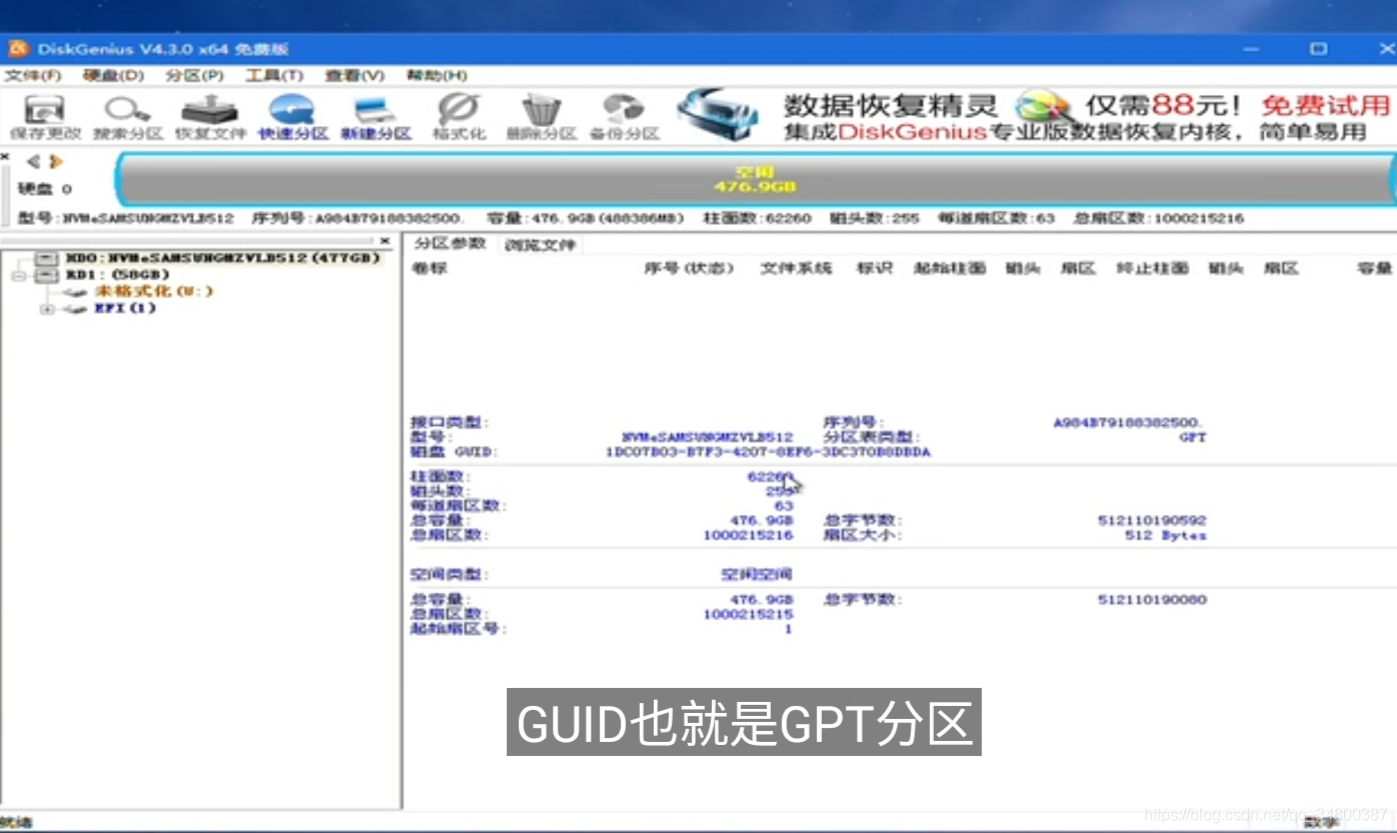Click the DiskGenius app icon in title bar
Screen dimensions: 1397x833
pyautogui.click(x=17, y=48)
